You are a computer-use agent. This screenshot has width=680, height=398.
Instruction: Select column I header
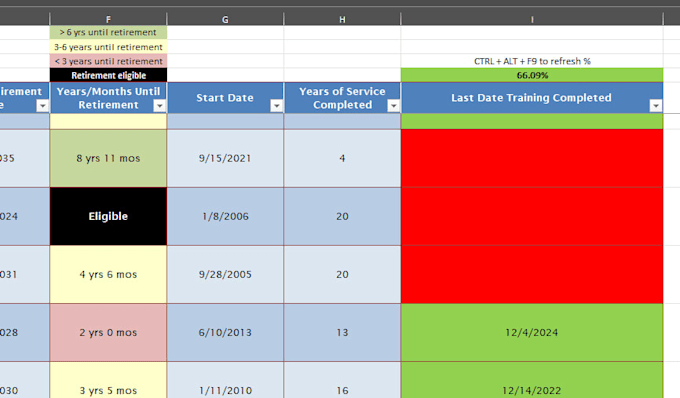click(x=532, y=19)
